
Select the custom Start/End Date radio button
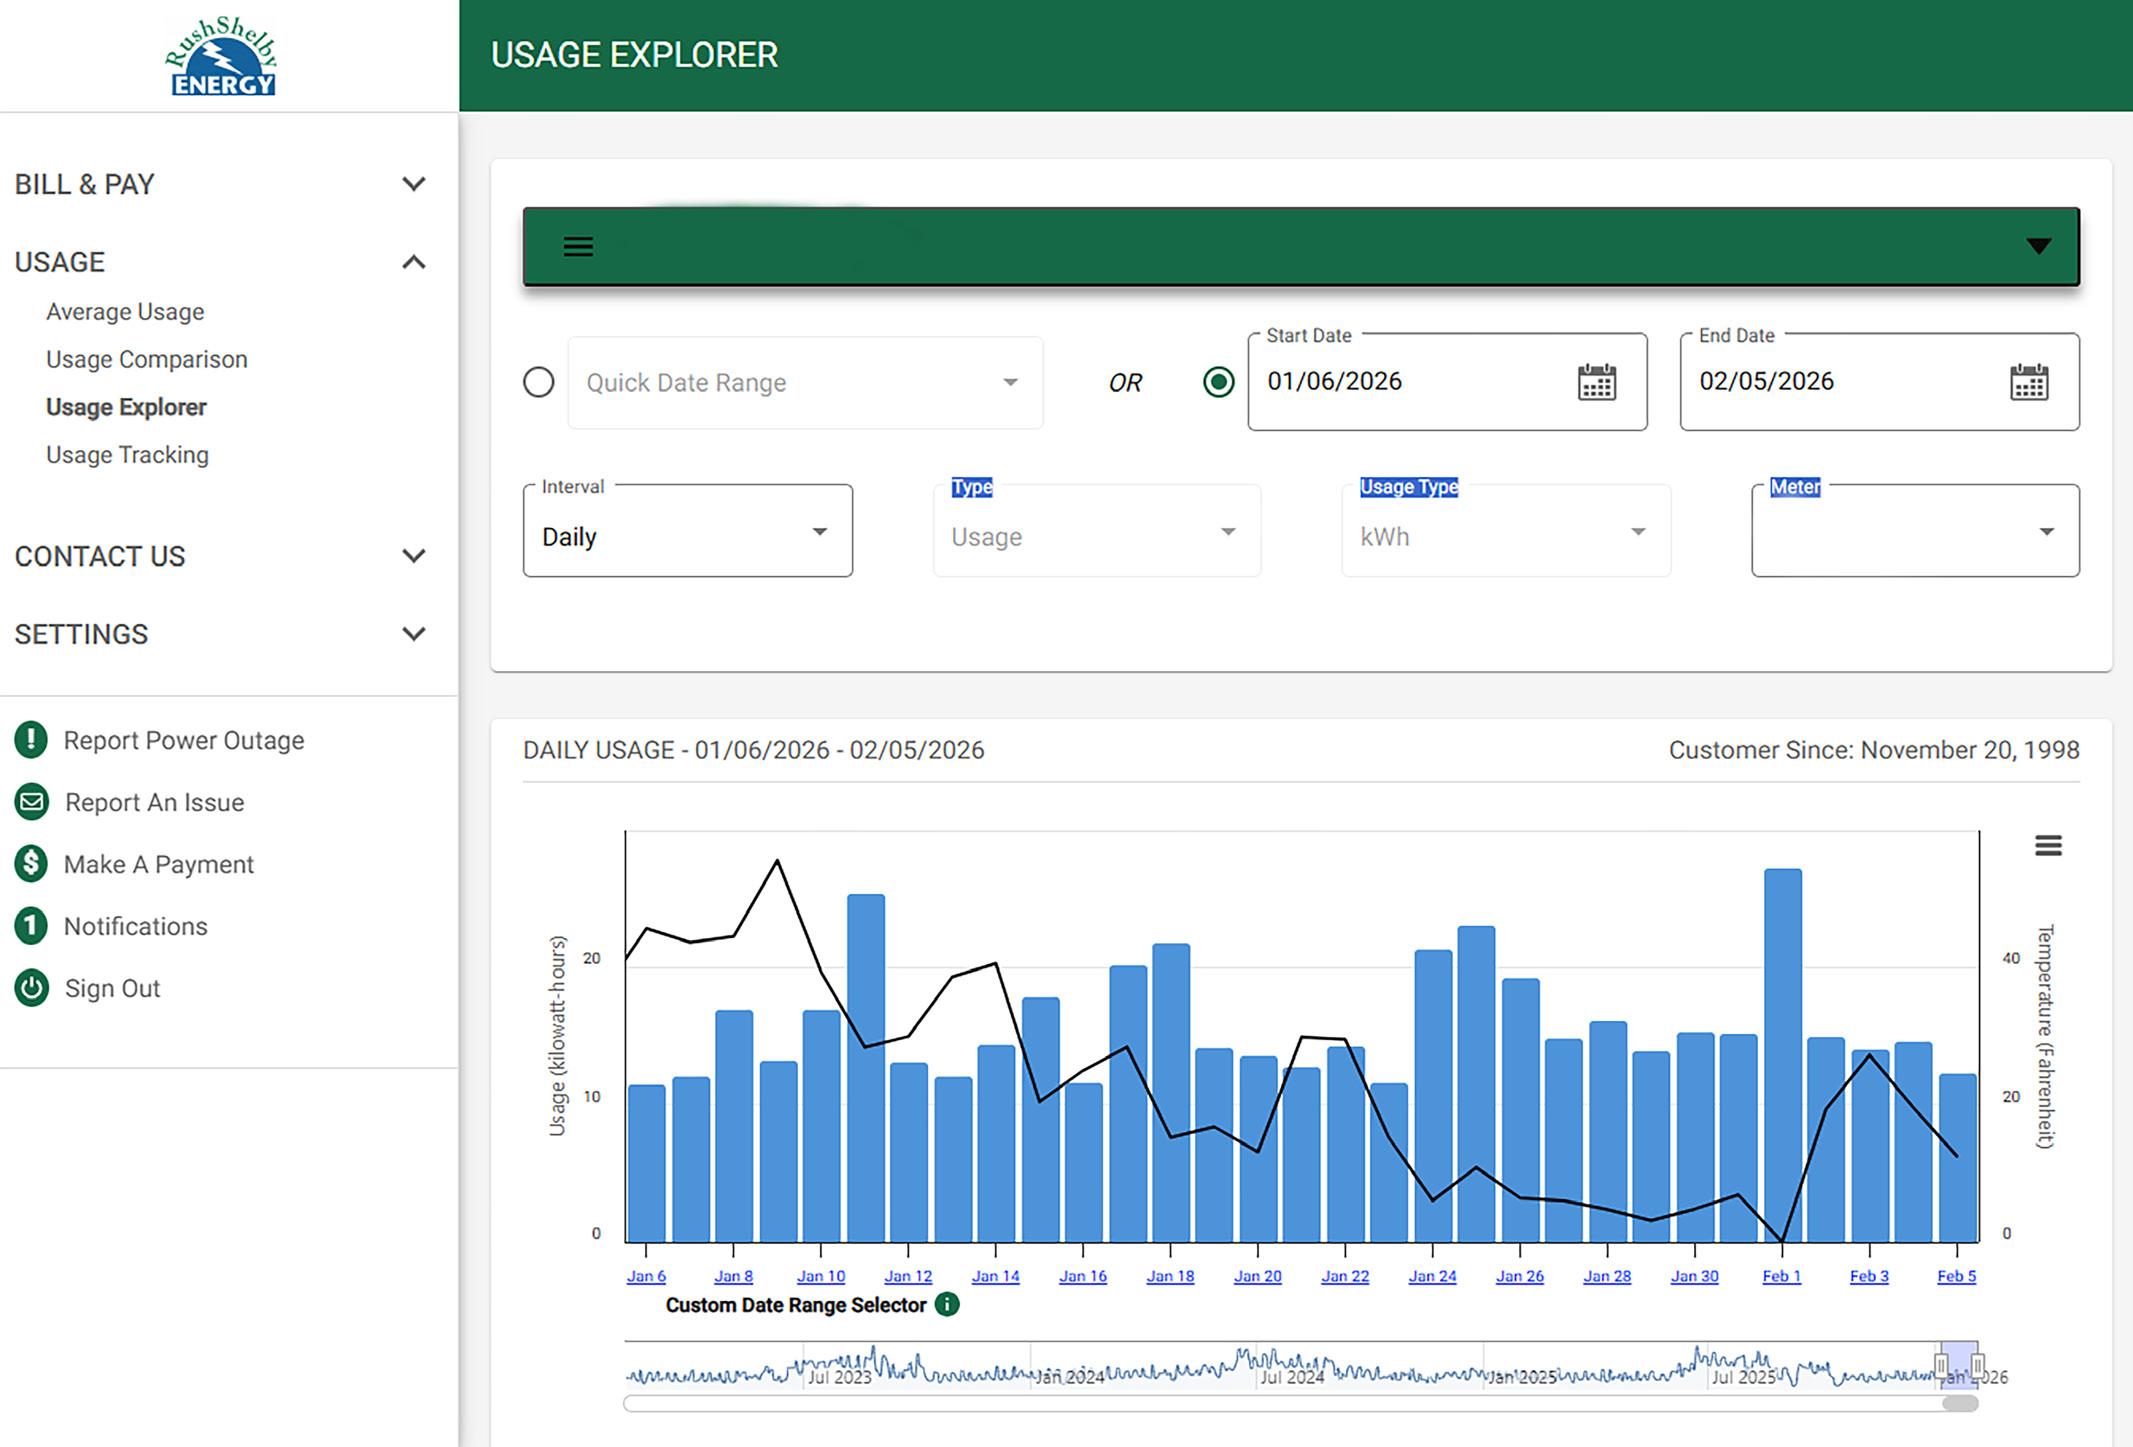(1218, 382)
